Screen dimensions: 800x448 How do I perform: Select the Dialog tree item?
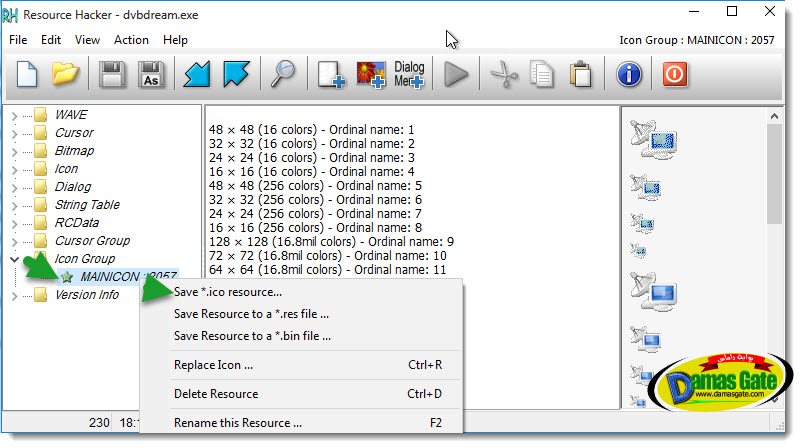(x=73, y=187)
